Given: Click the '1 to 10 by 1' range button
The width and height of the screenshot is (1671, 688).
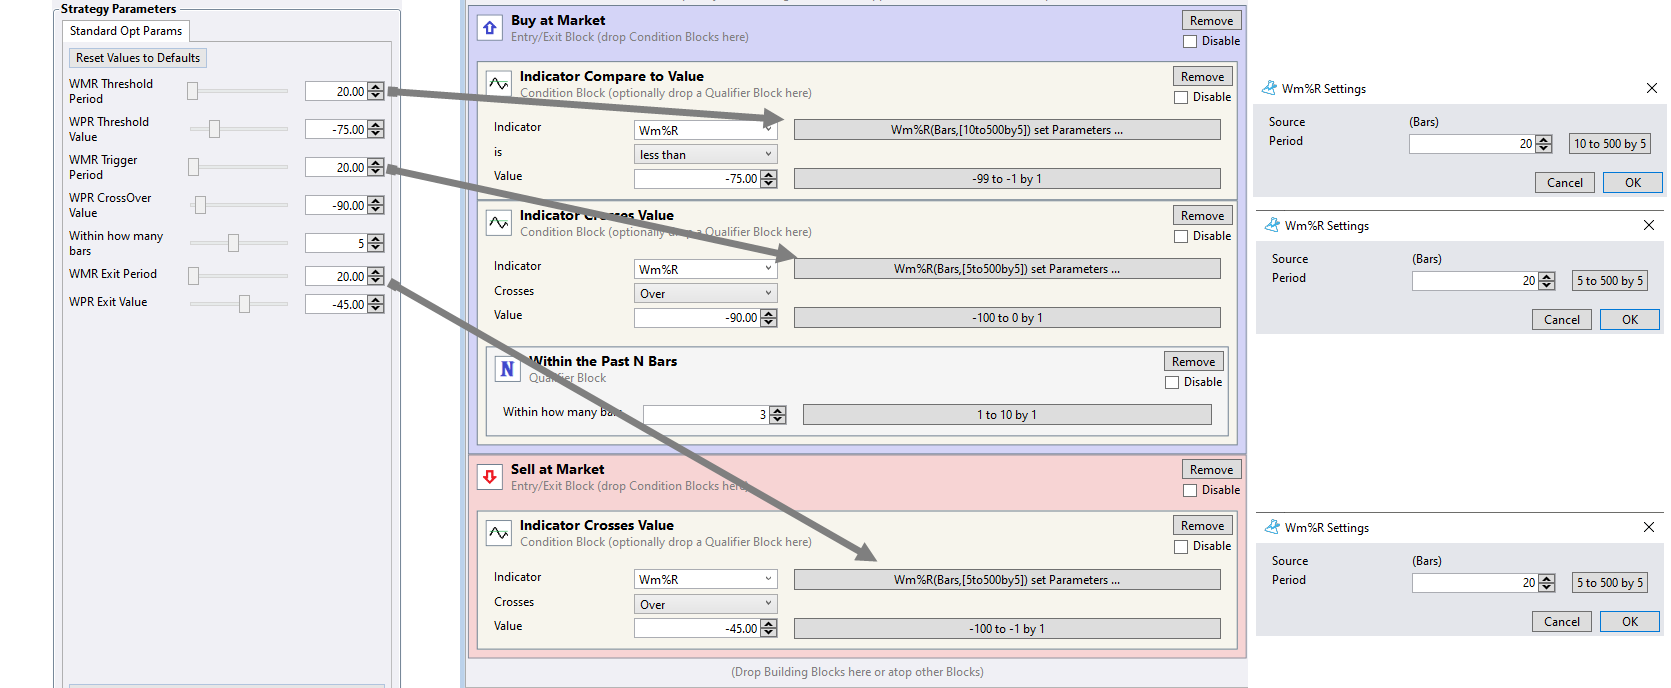Looking at the screenshot, I should click(x=1007, y=414).
